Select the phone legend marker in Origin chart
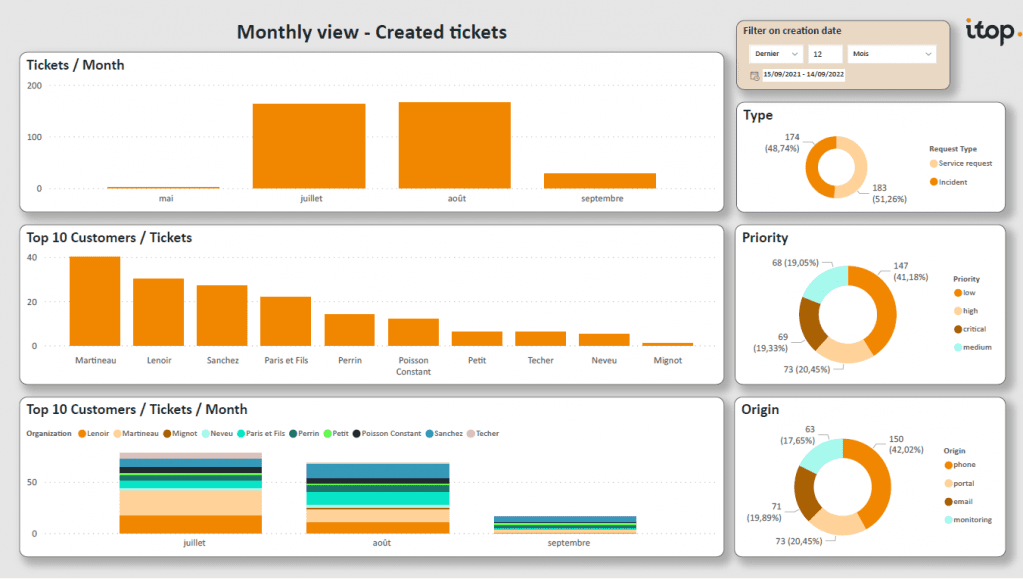 tap(948, 464)
